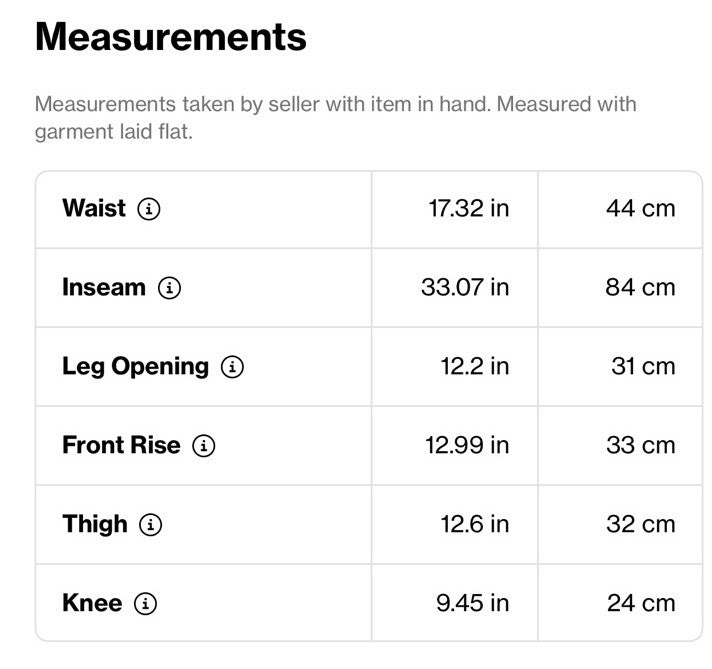Open the Front Rise info icon
712x669 pixels.
[x=204, y=446]
